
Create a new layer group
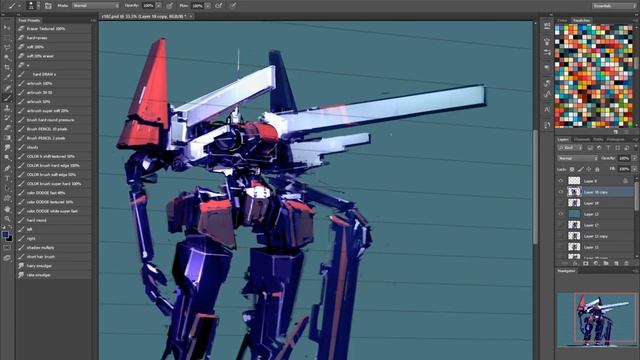coord(606,264)
